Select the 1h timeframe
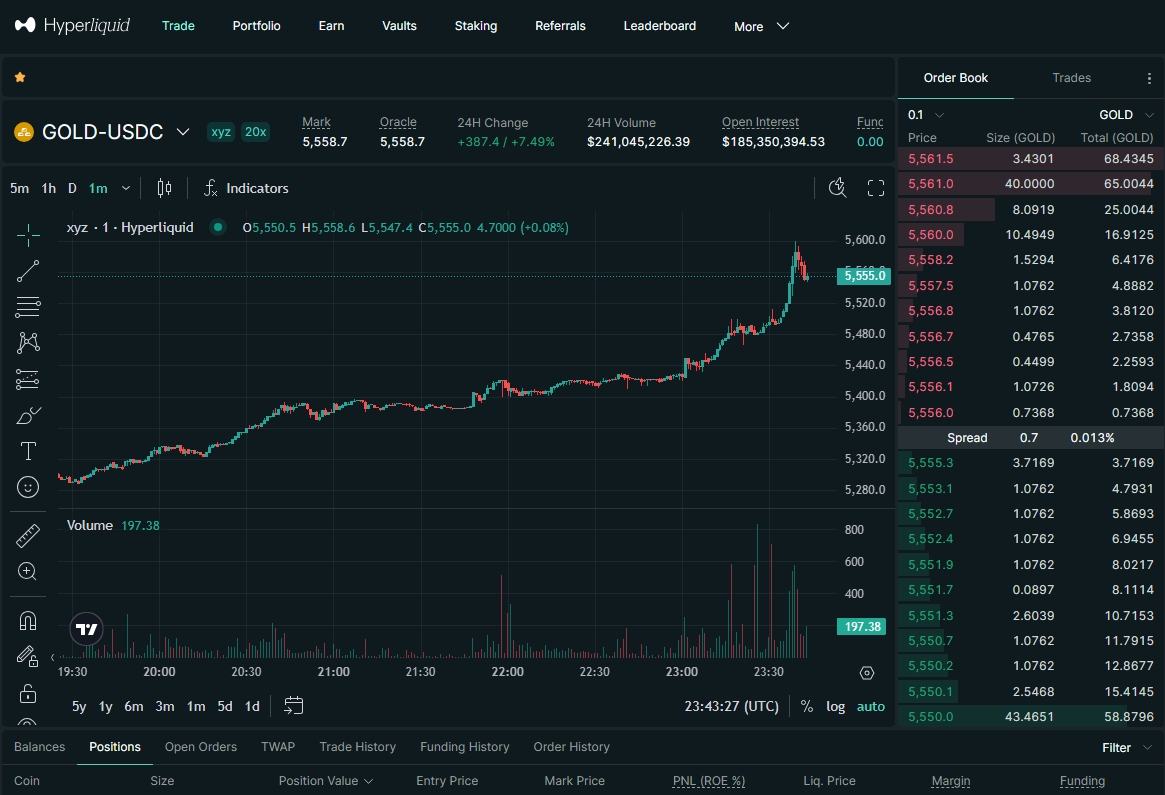The image size is (1165, 795). coord(48,188)
